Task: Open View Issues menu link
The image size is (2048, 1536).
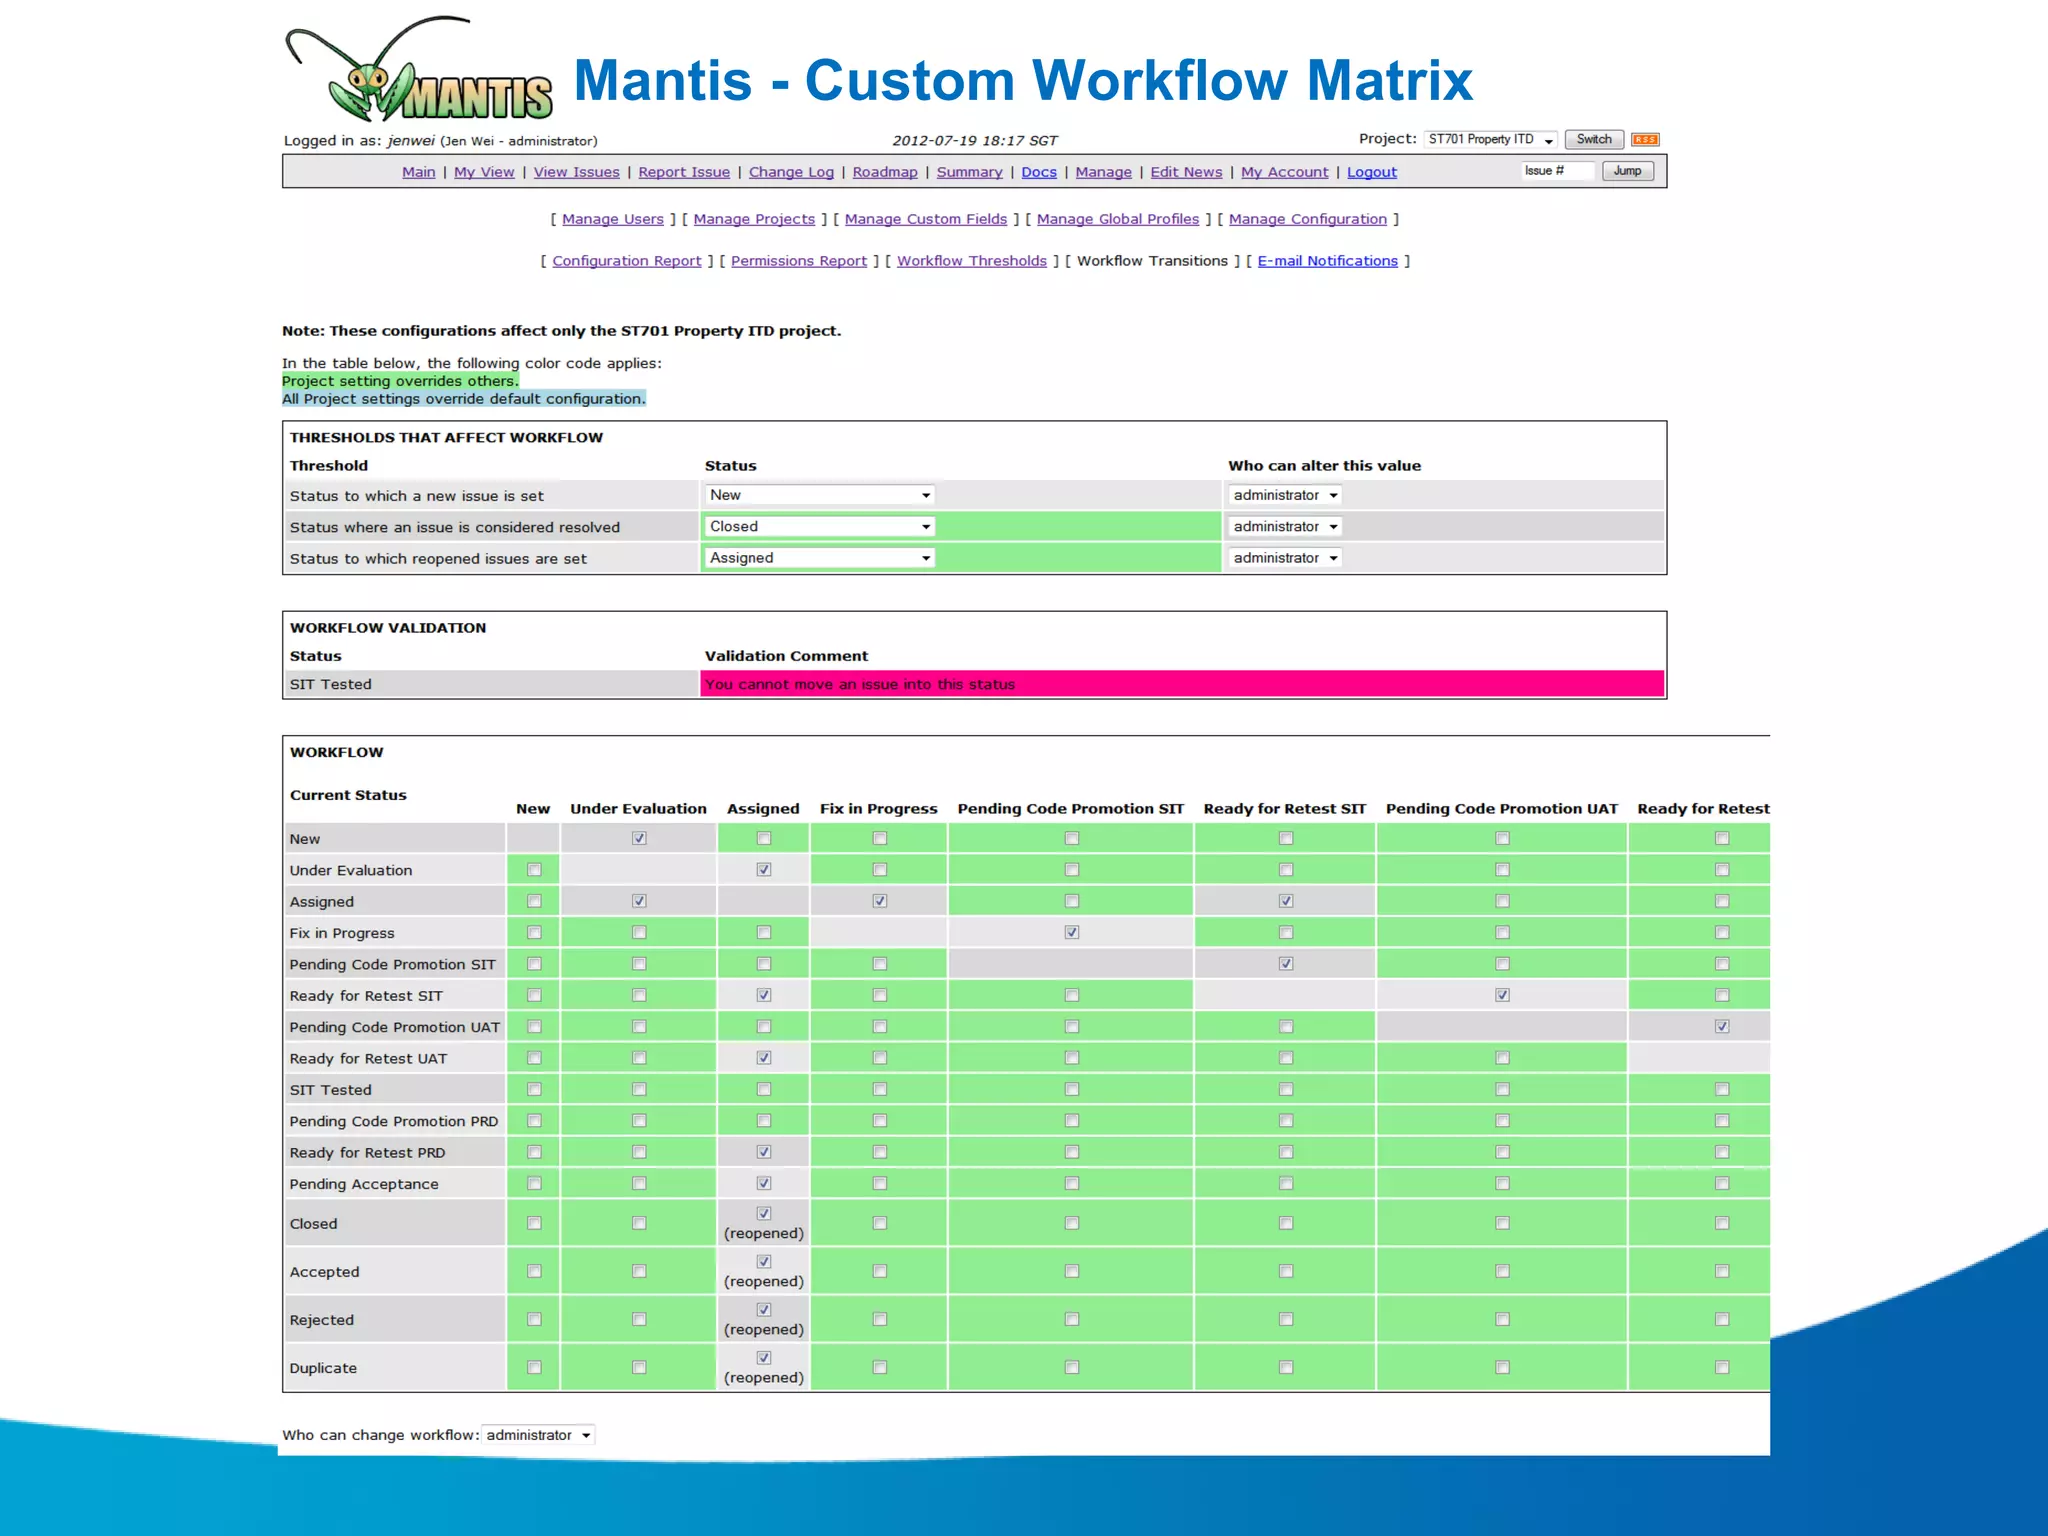Action: pyautogui.click(x=577, y=172)
